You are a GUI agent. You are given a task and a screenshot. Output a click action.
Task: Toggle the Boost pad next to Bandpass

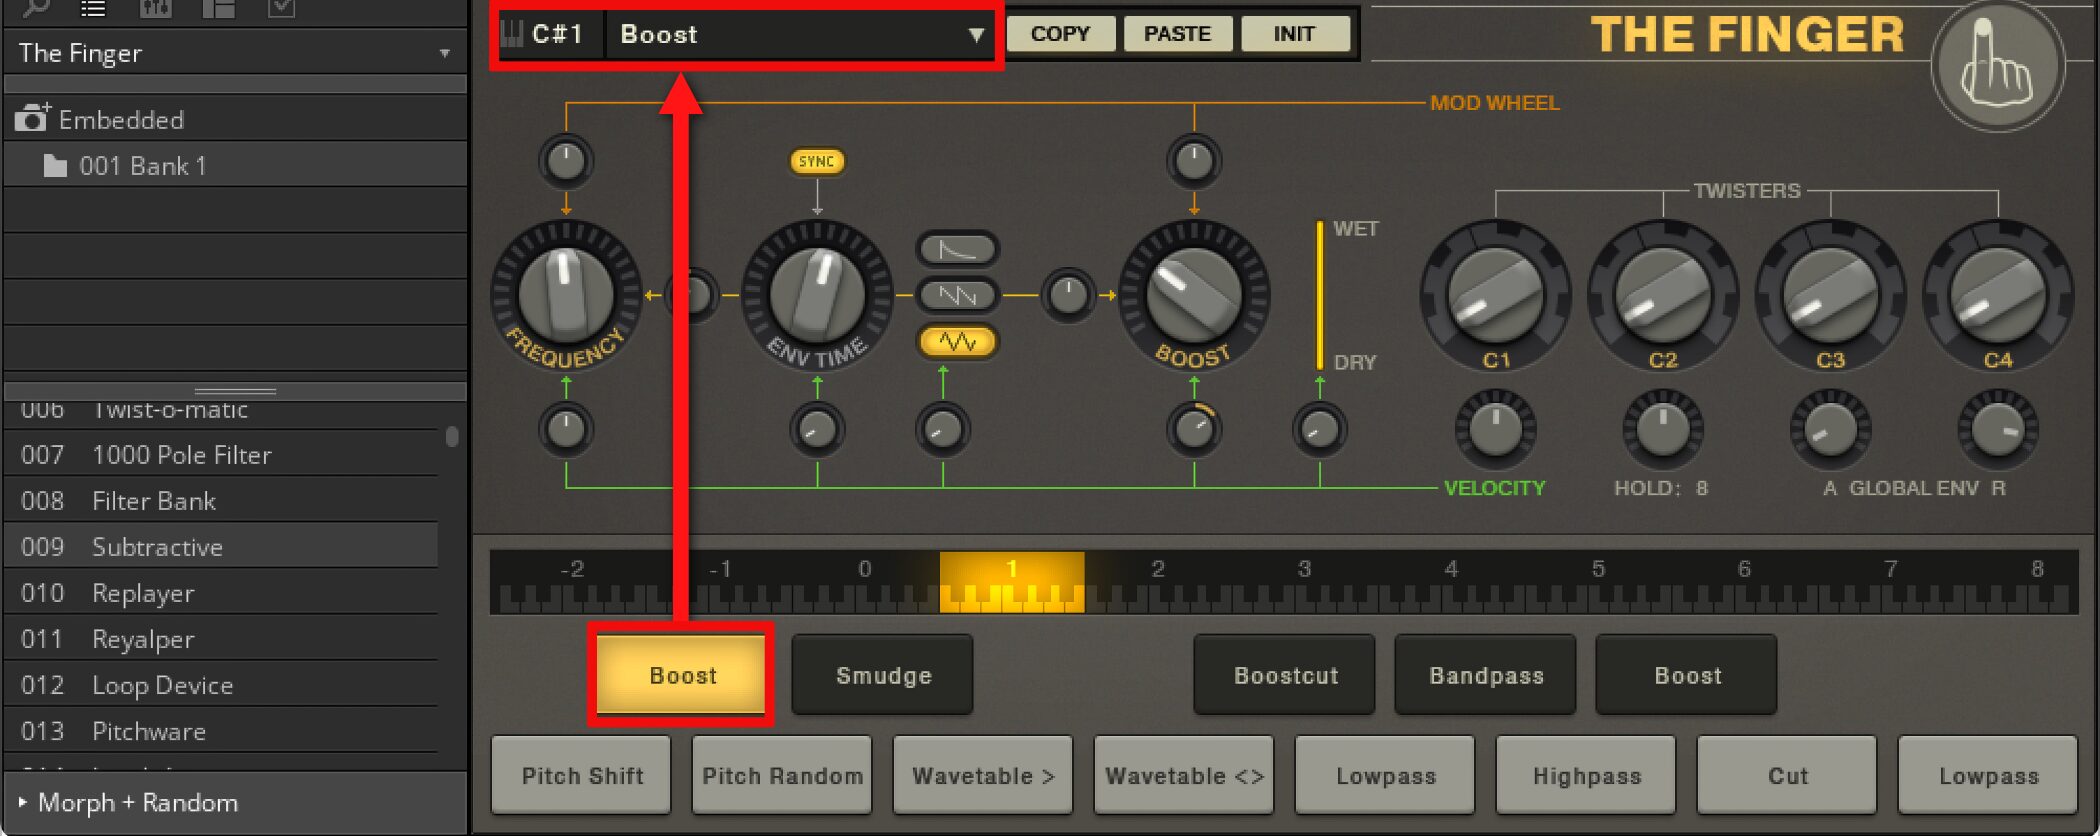coord(1687,675)
